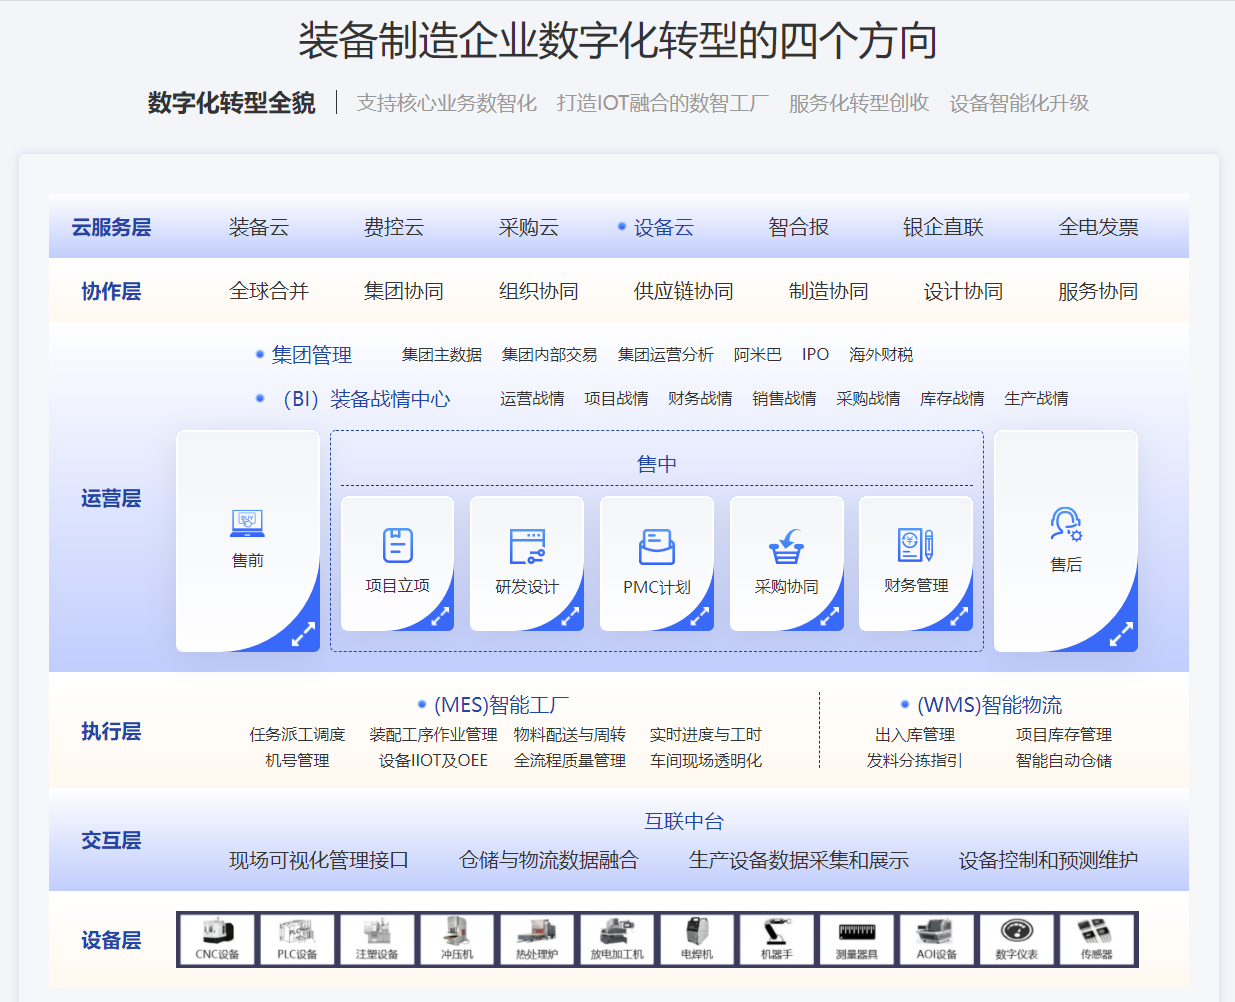Click 集团主数据 text
1235x1002 pixels.
442,355
